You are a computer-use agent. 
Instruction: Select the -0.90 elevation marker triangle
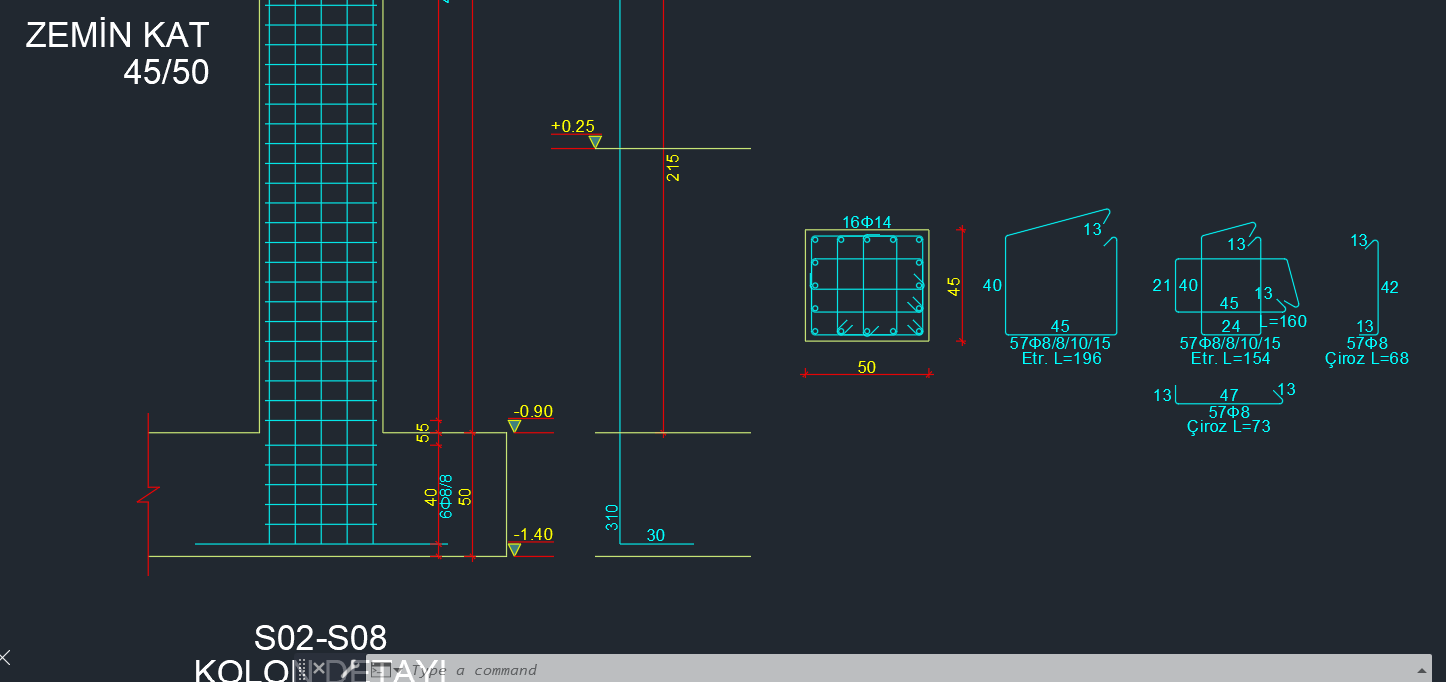pyautogui.click(x=514, y=426)
